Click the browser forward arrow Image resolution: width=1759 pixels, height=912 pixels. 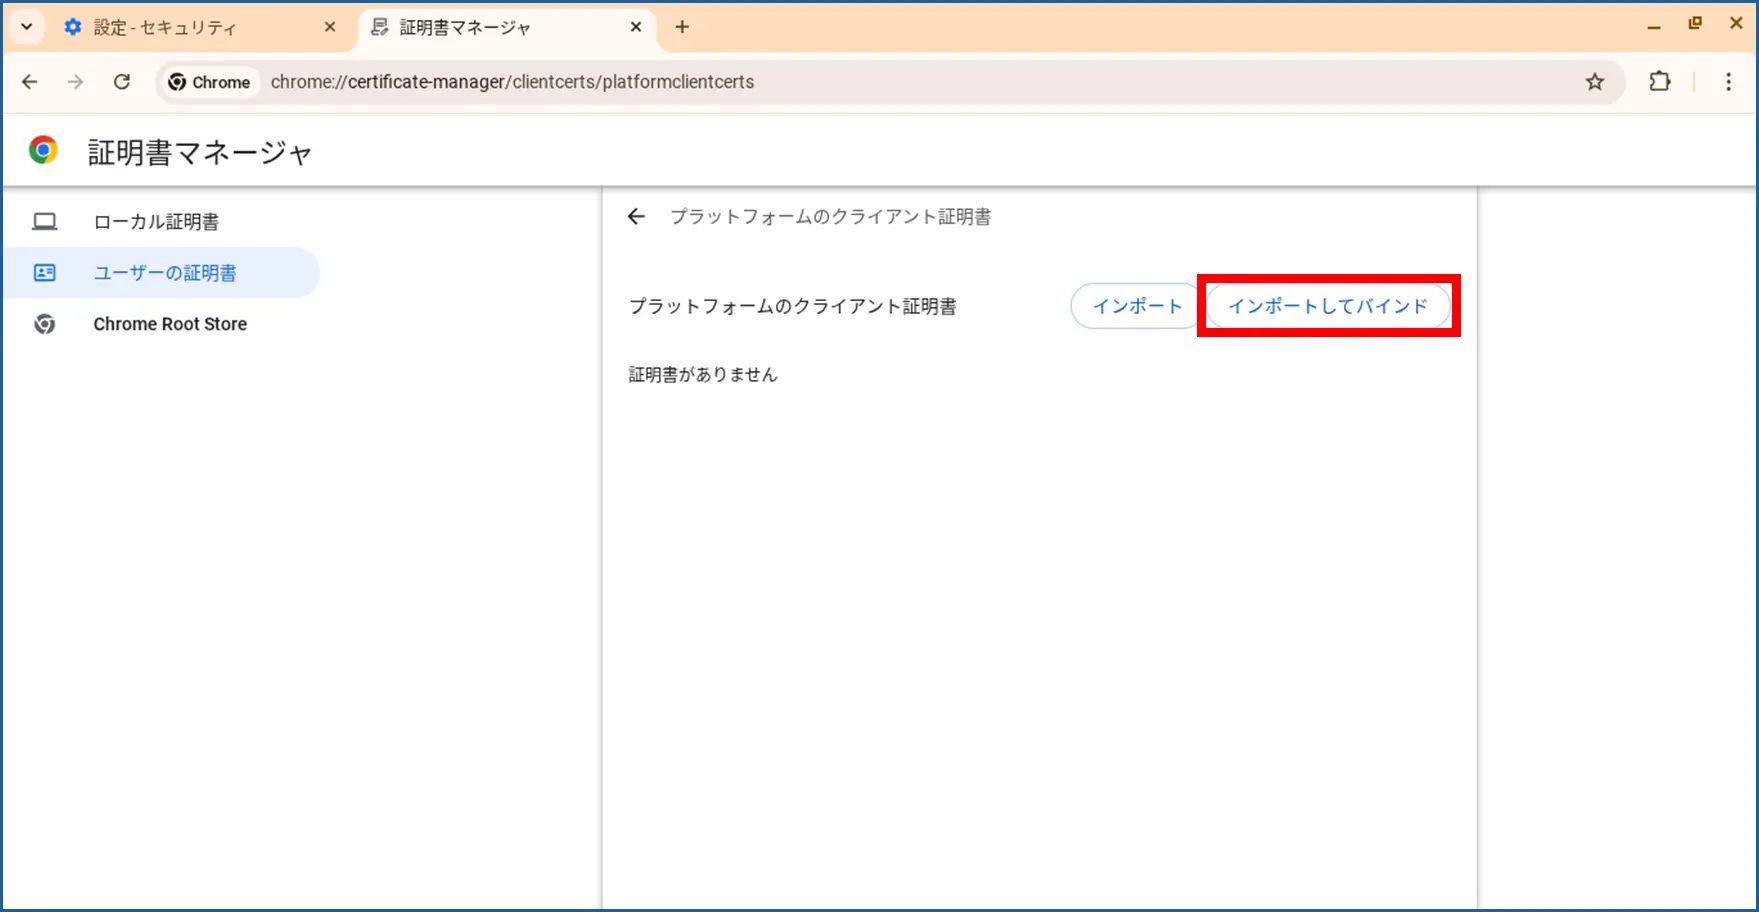click(76, 82)
